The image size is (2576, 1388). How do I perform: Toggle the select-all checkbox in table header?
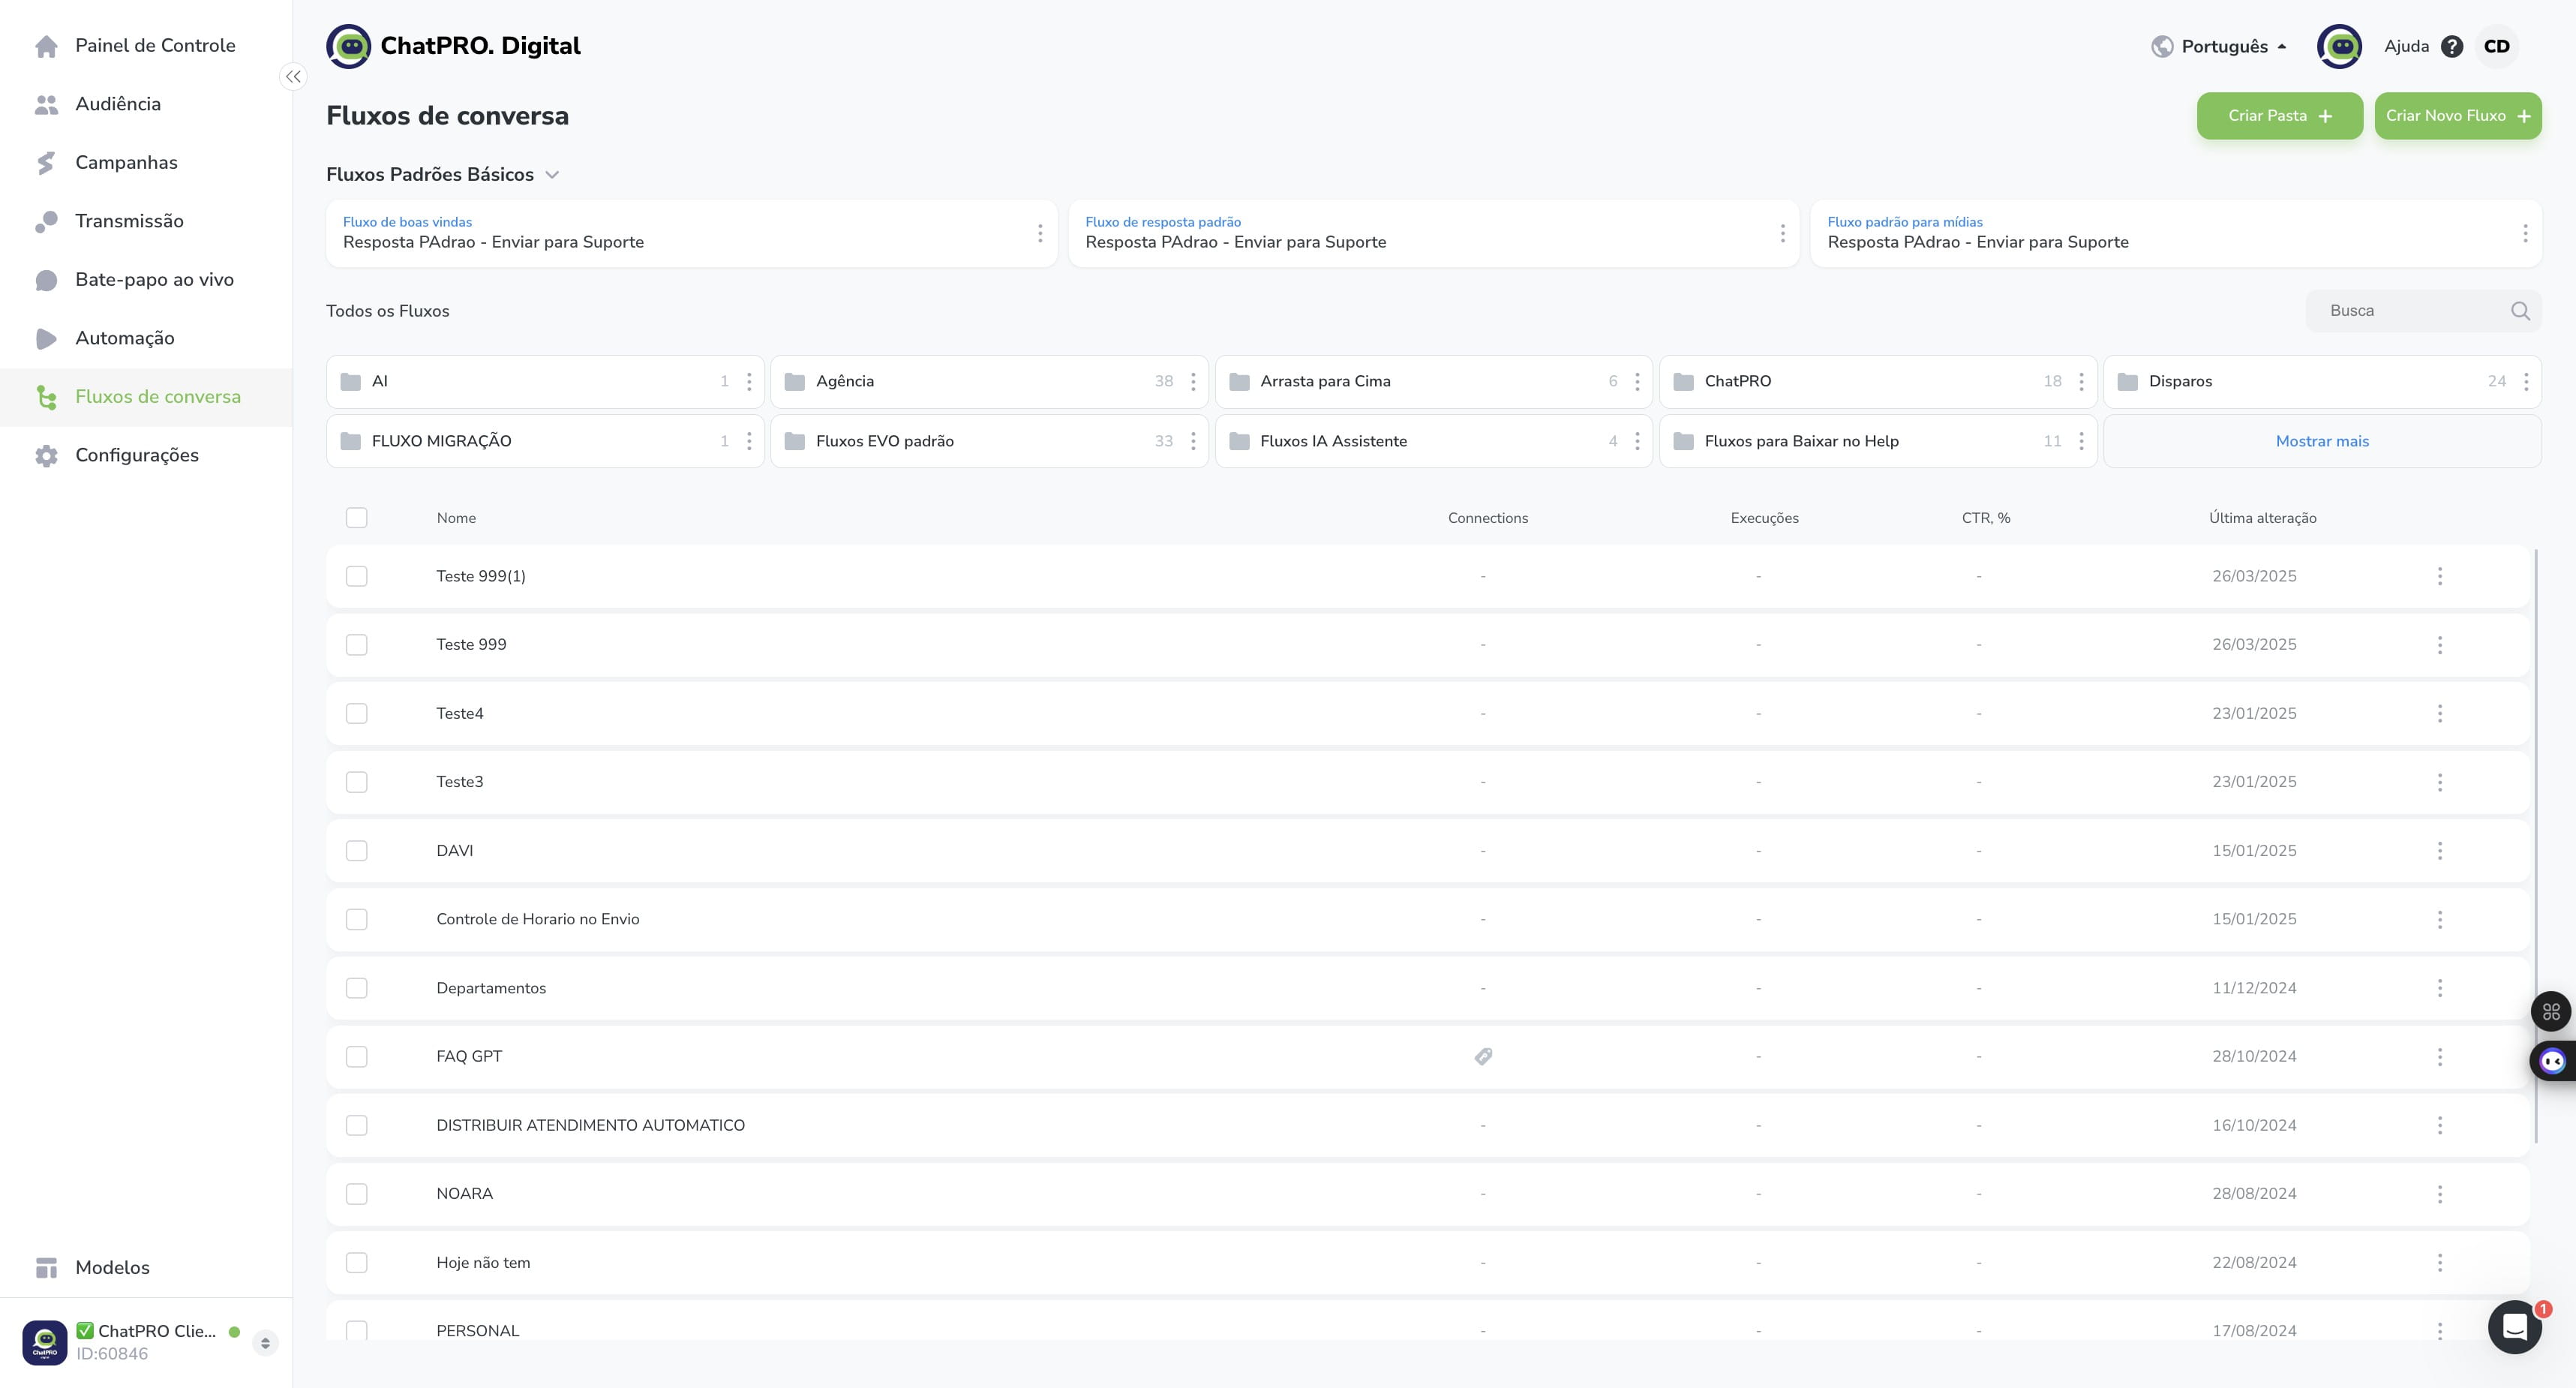coord(357,518)
